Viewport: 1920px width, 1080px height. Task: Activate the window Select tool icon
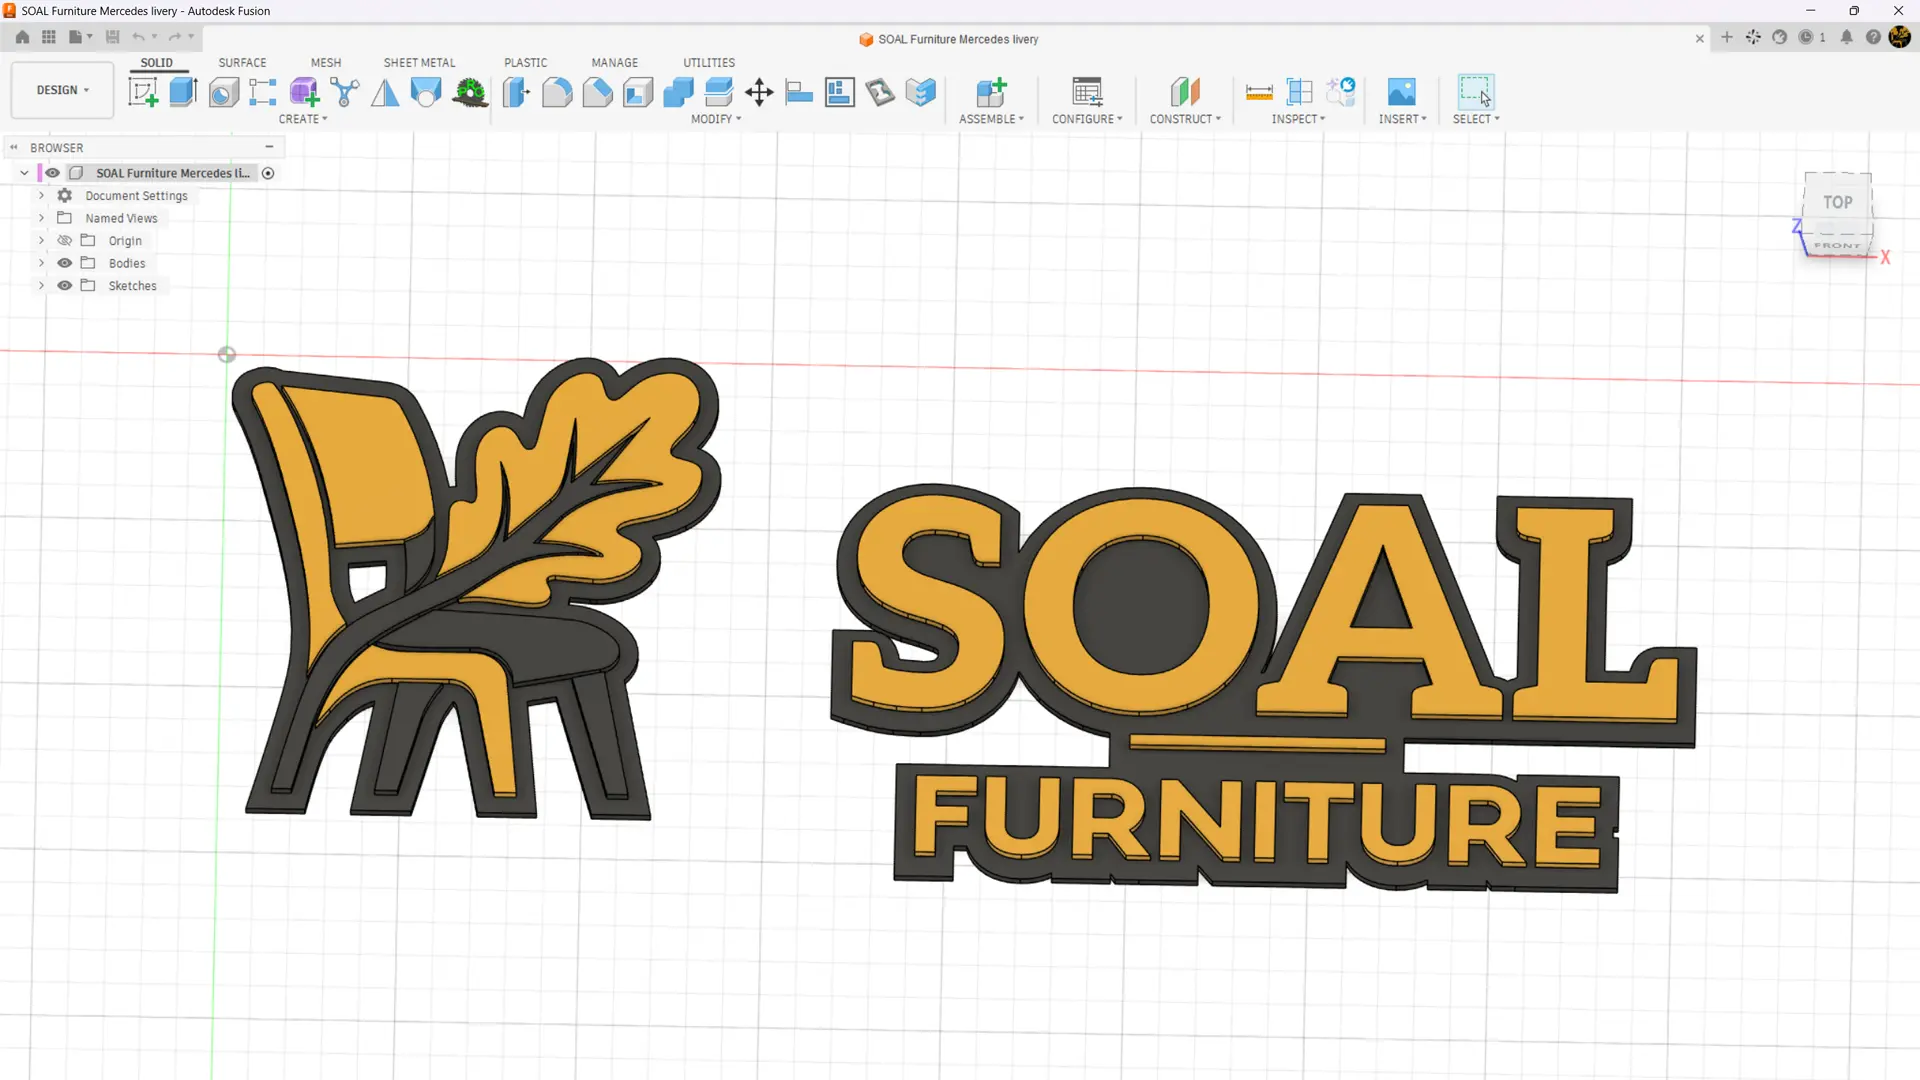(x=1476, y=92)
